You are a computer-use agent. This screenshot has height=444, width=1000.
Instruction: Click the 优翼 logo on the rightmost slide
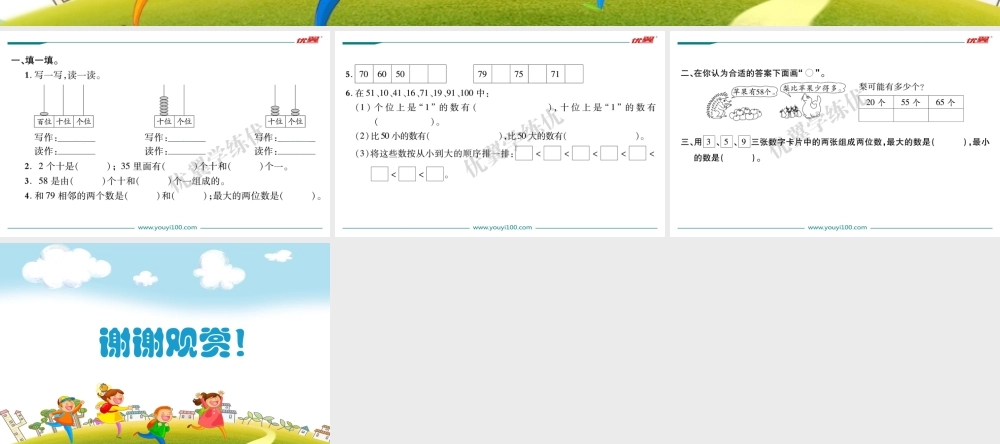click(x=976, y=40)
